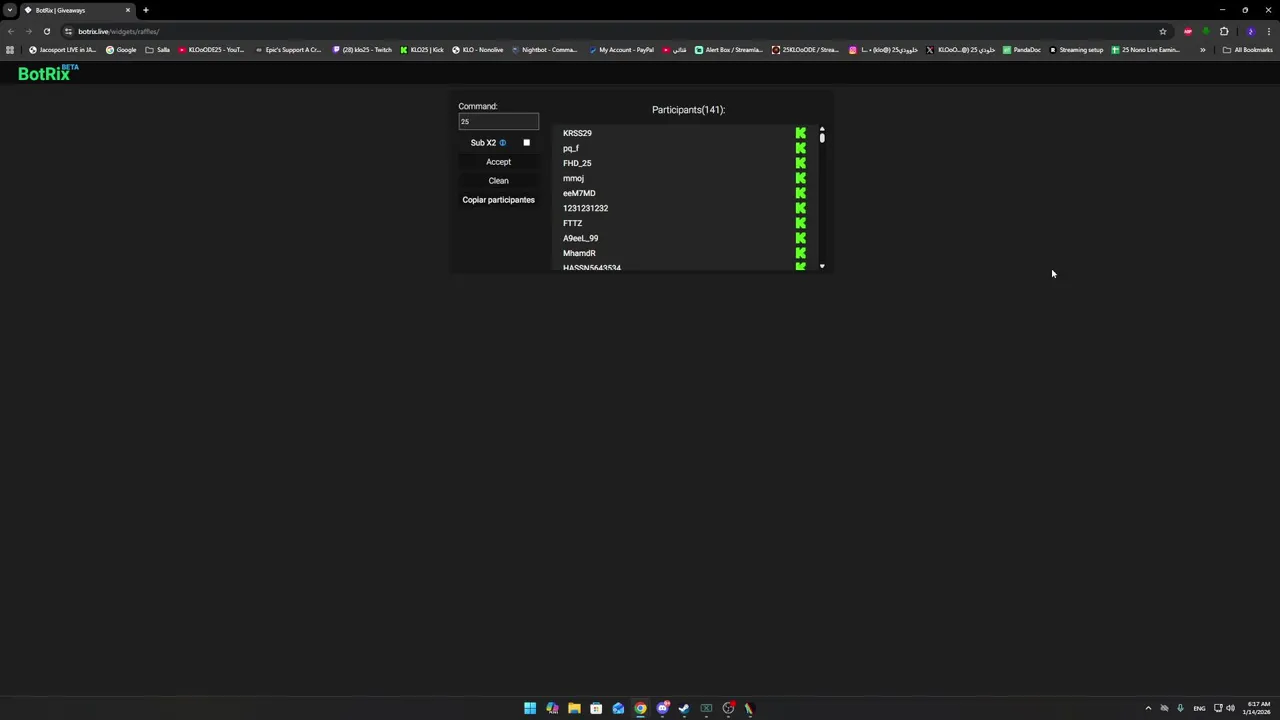Open the PandaDoc bookmark

tap(1021, 50)
